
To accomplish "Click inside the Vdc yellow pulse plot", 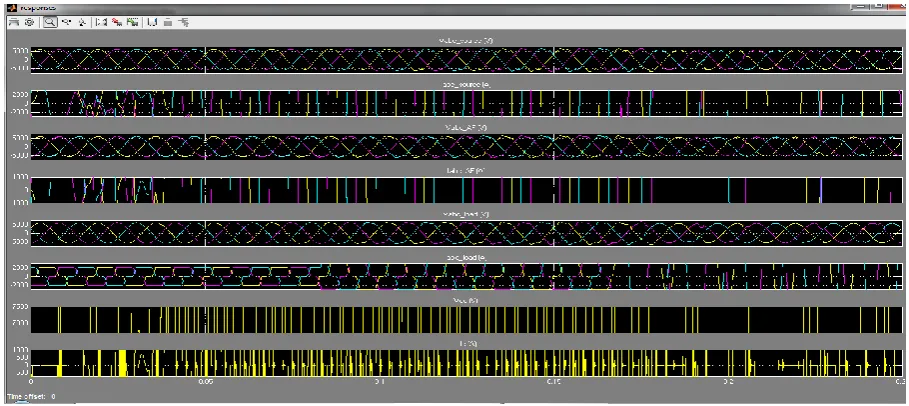I will (467, 320).
